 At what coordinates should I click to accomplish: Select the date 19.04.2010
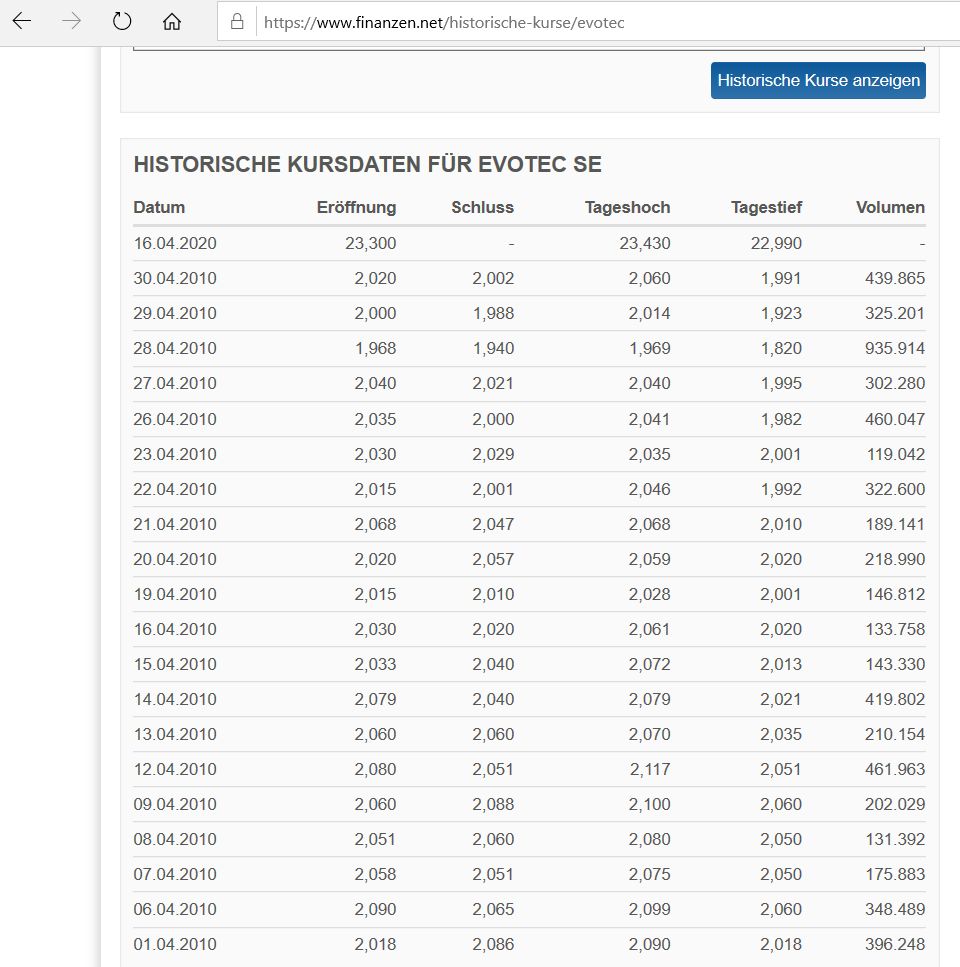[x=175, y=595]
